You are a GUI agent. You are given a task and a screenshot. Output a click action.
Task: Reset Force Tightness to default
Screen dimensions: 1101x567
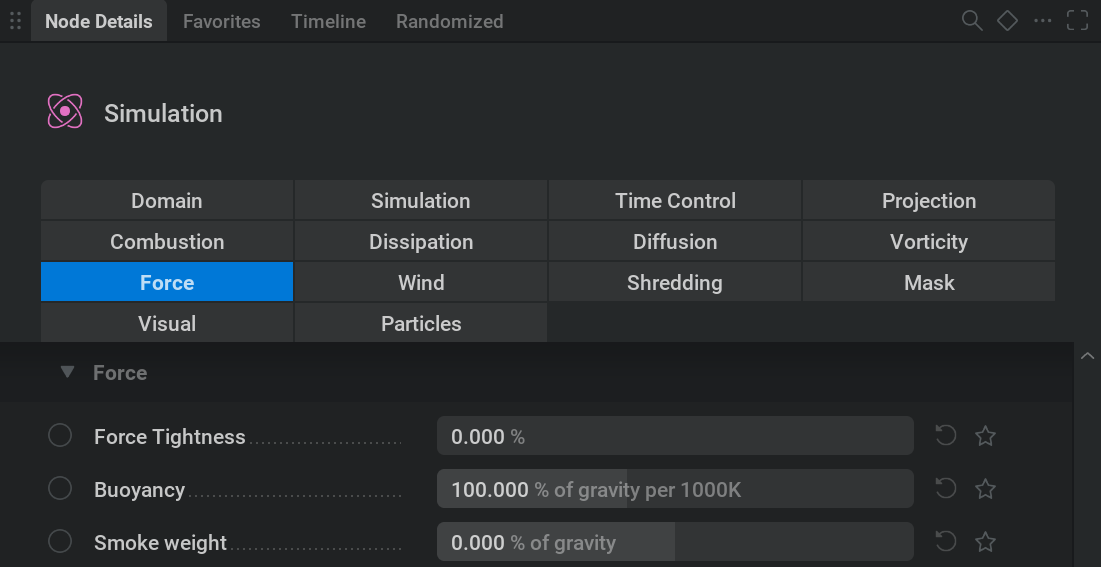[x=945, y=436]
